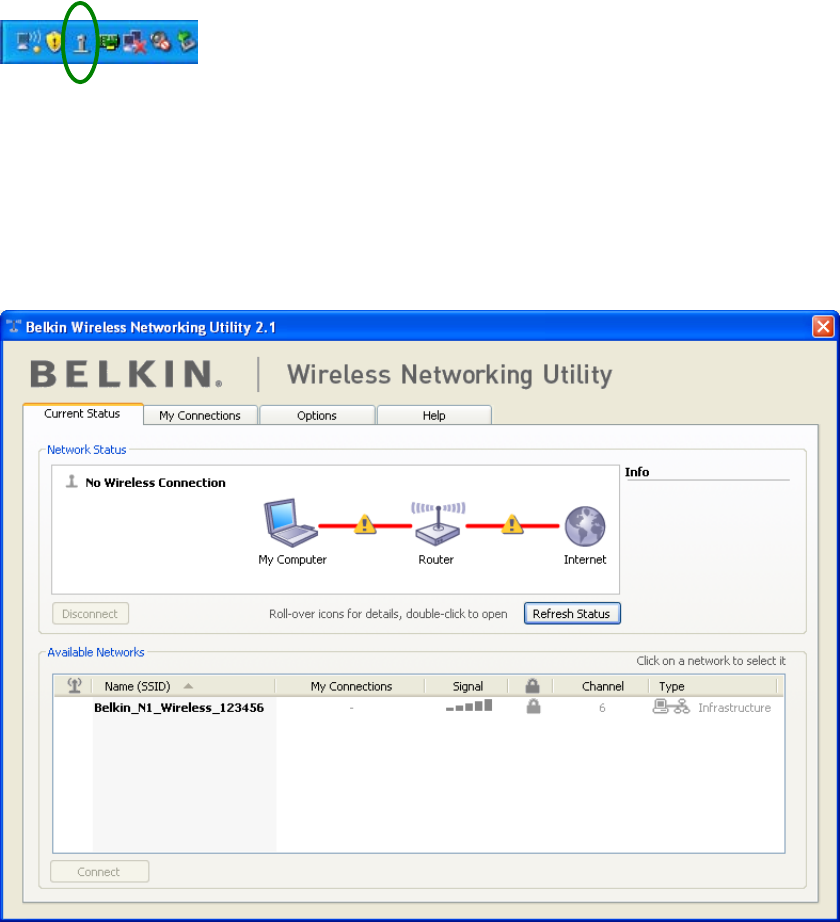840x922 pixels.
Task: Click the Safely Remove Hardware tray icon
Action: pos(187,41)
